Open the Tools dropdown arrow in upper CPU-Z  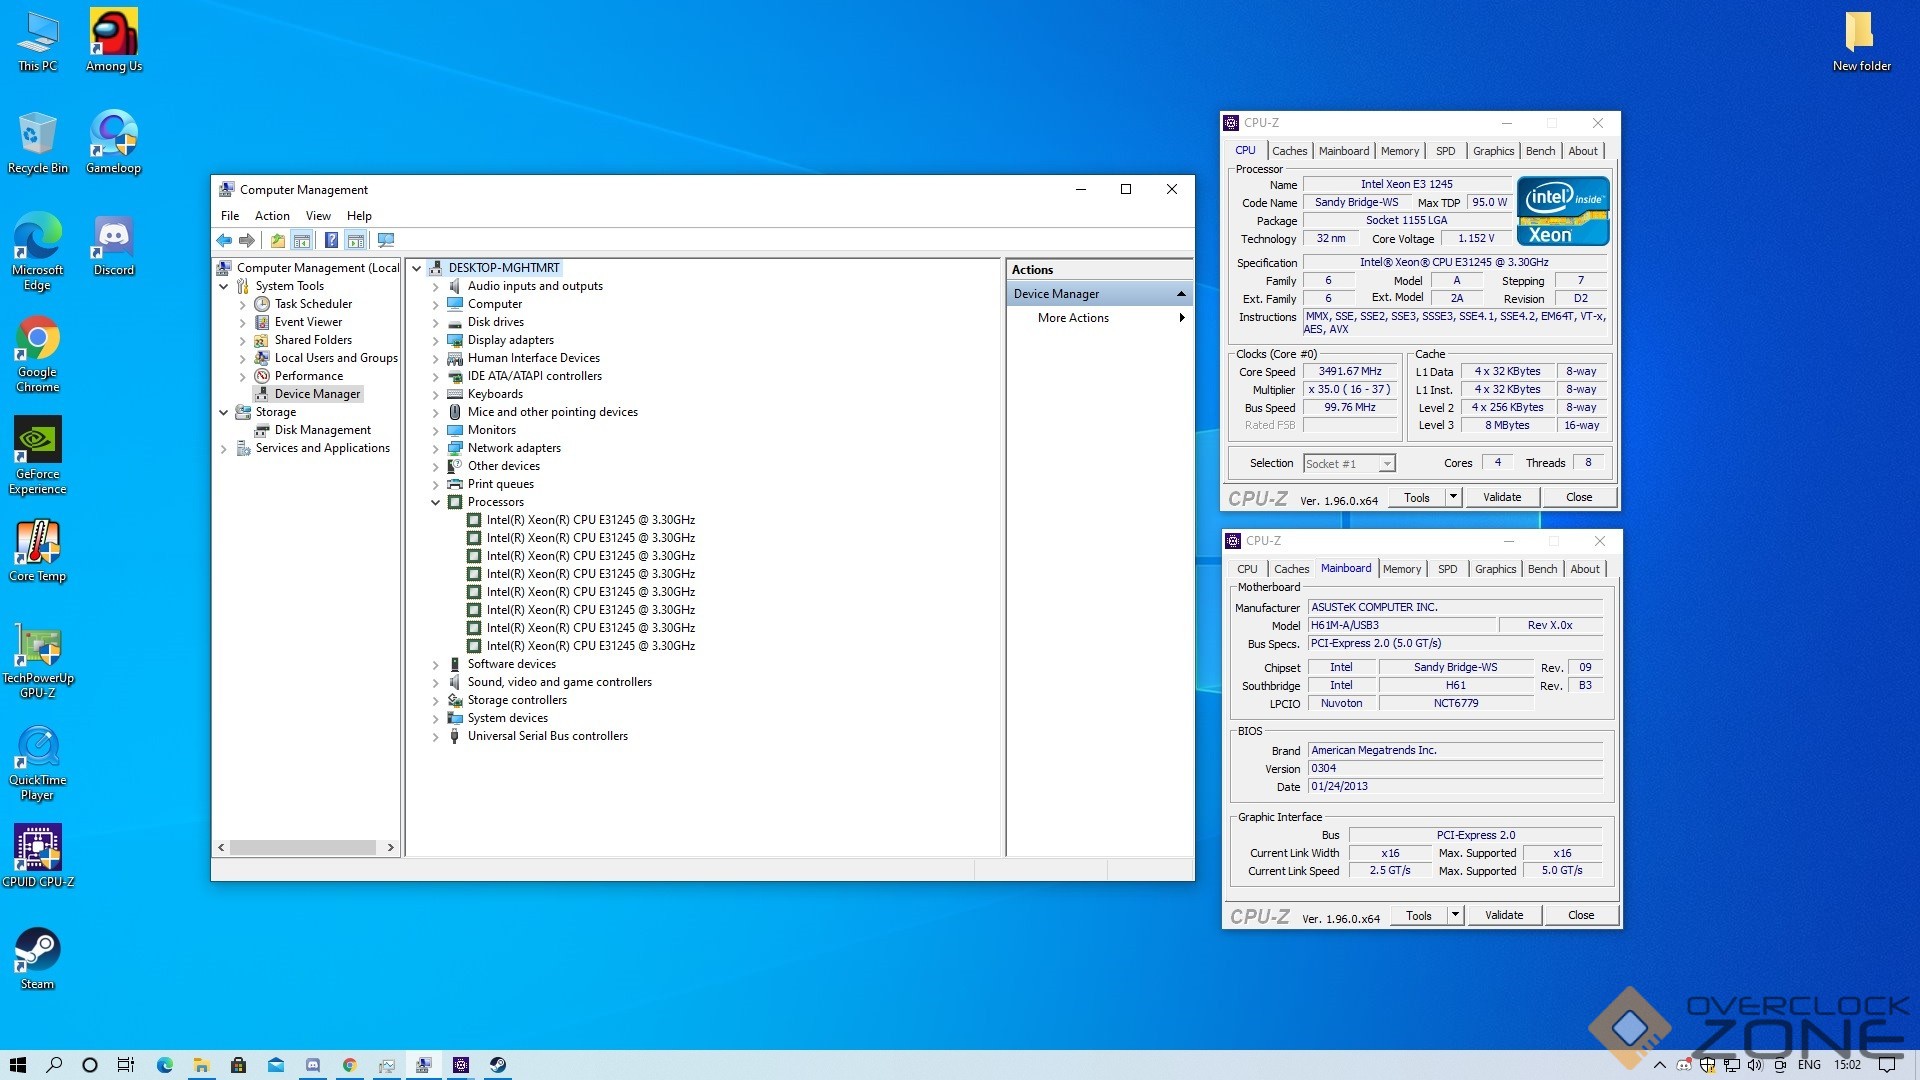[1453, 497]
